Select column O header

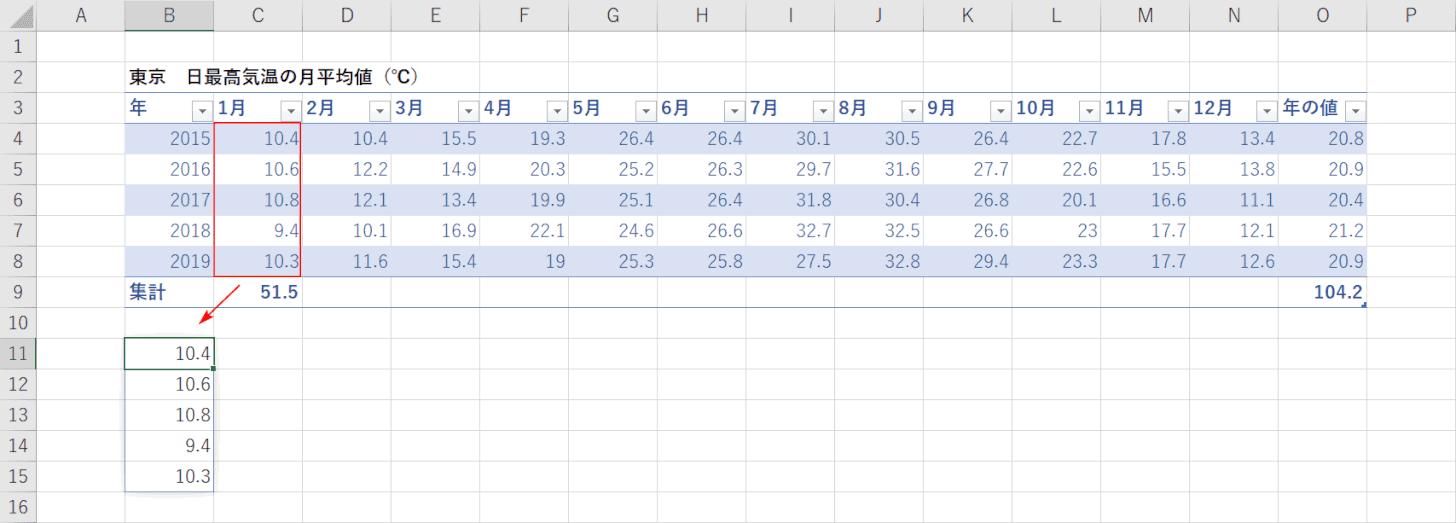(x=1322, y=15)
